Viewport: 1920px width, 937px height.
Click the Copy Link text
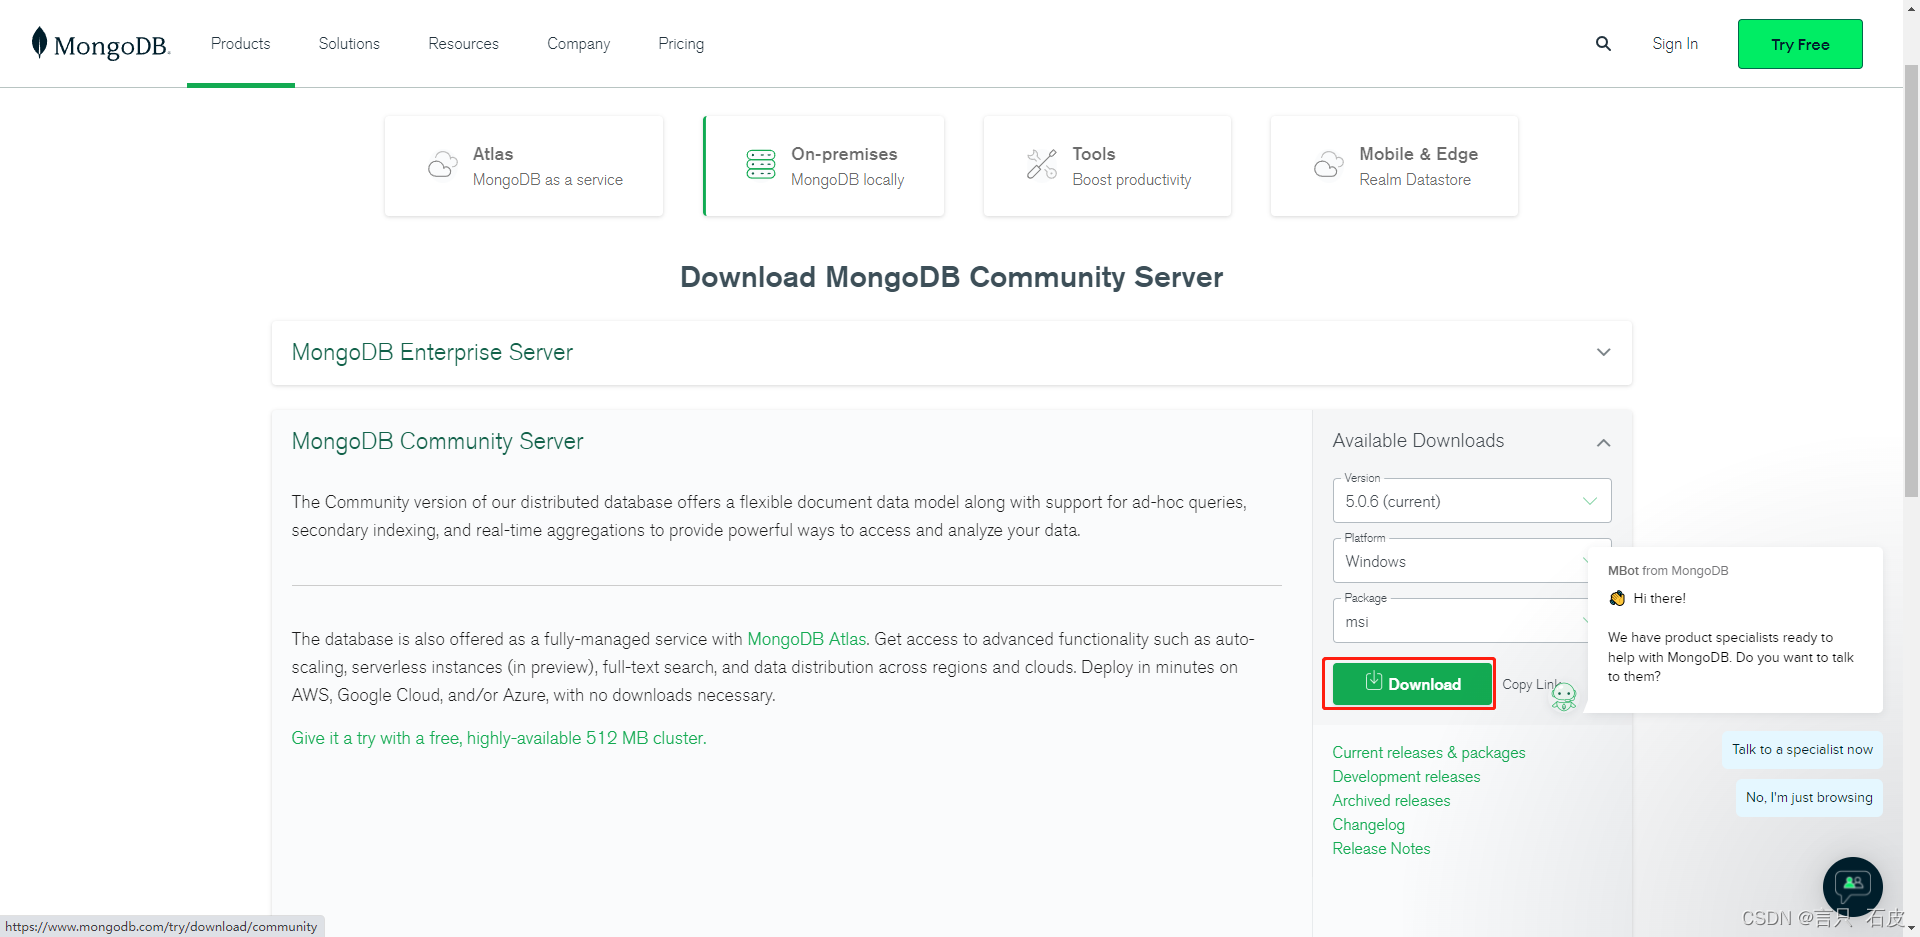click(1530, 685)
